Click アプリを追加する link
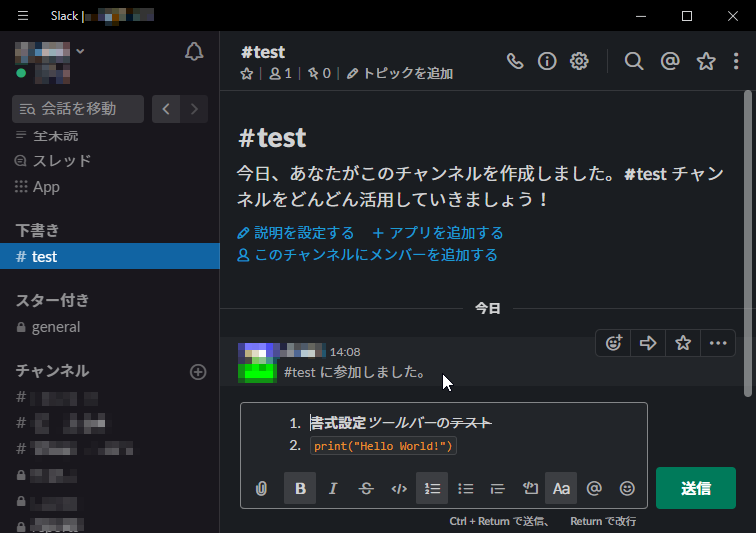Viewport: 756px width, 533px height. 438,233
